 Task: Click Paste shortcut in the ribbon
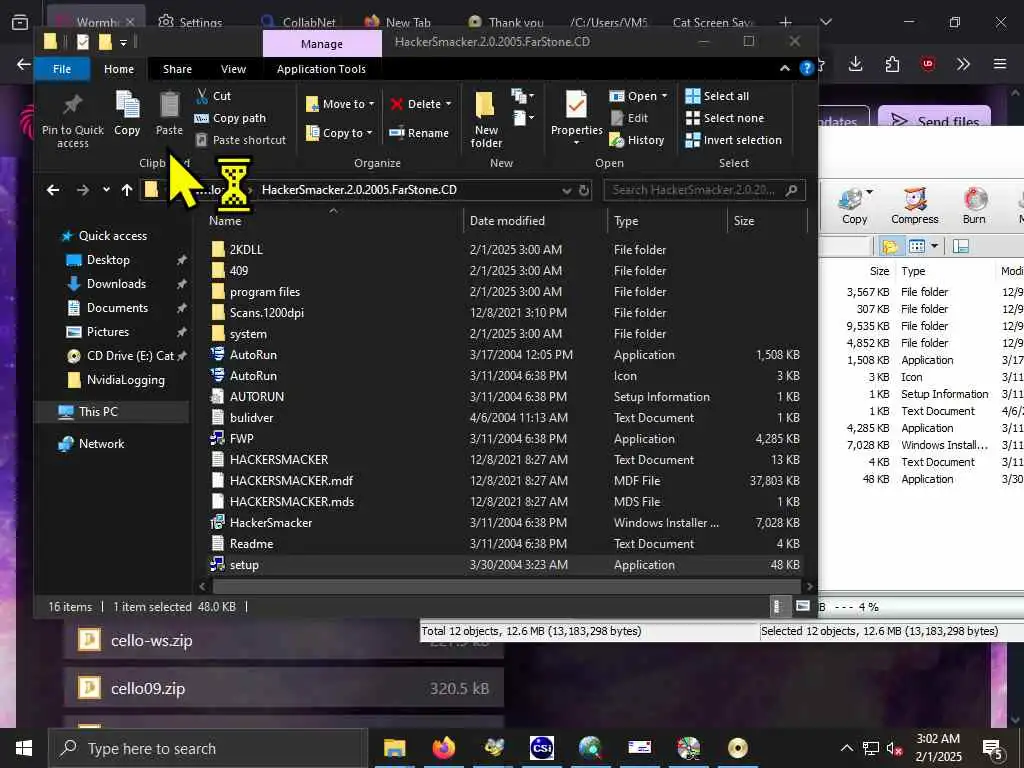point(240,140)
